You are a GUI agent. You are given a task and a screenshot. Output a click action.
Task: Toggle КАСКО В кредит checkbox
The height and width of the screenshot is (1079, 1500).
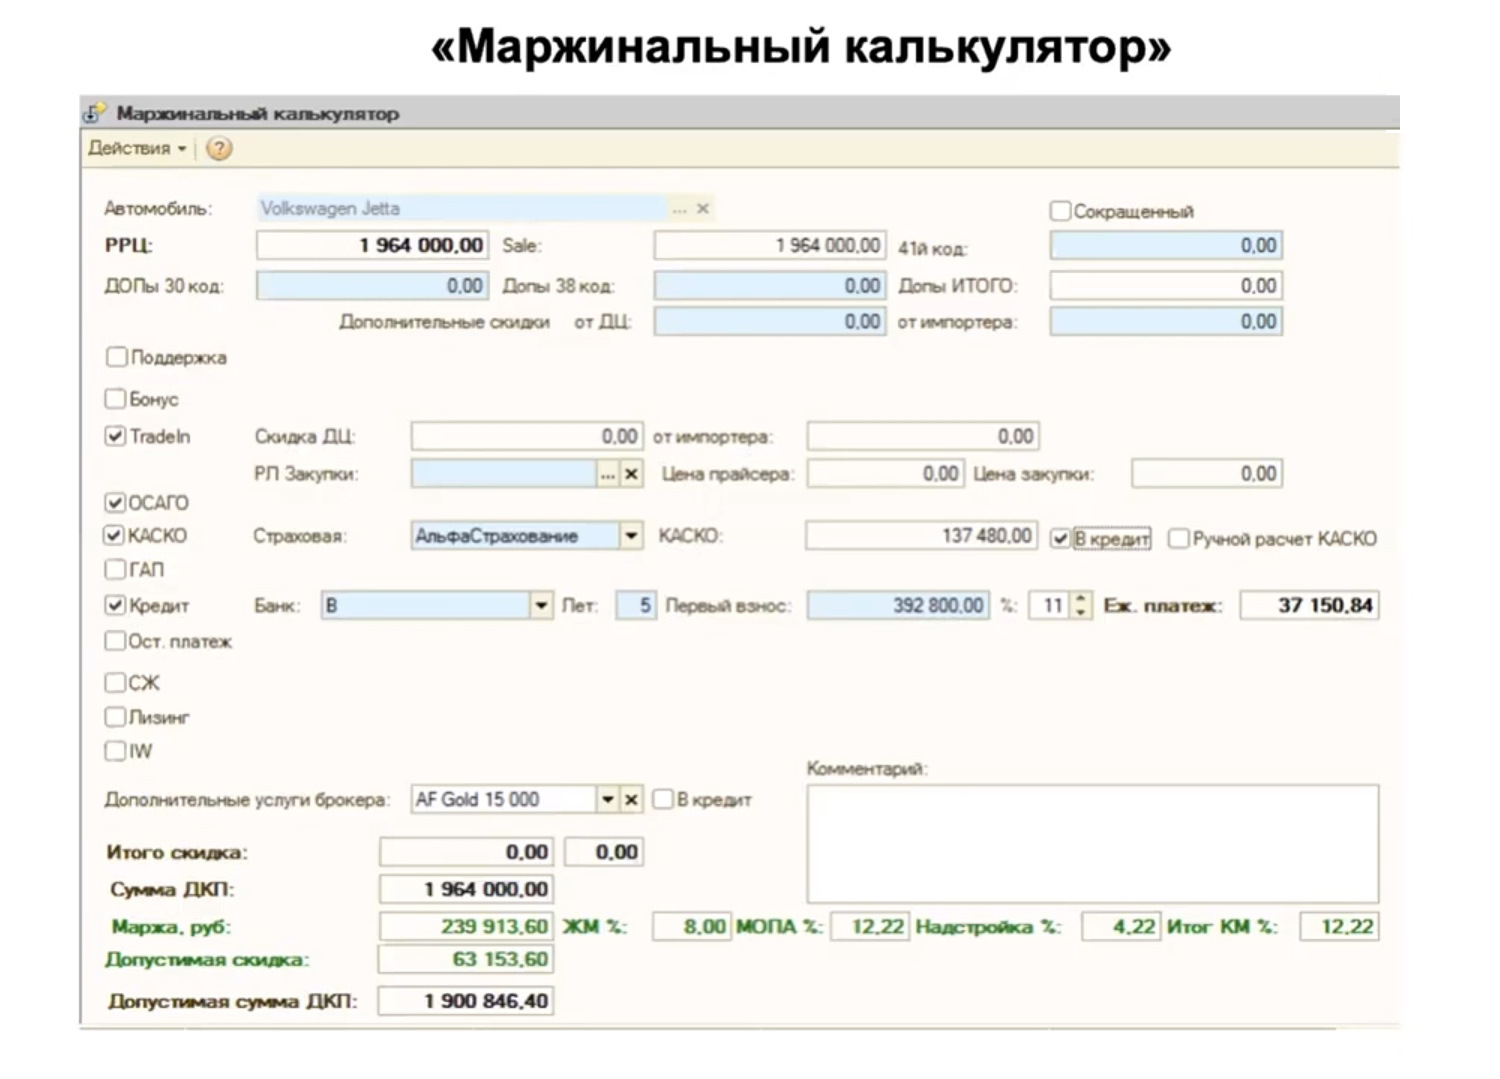pyautogui.click(x=1061, y=539)
